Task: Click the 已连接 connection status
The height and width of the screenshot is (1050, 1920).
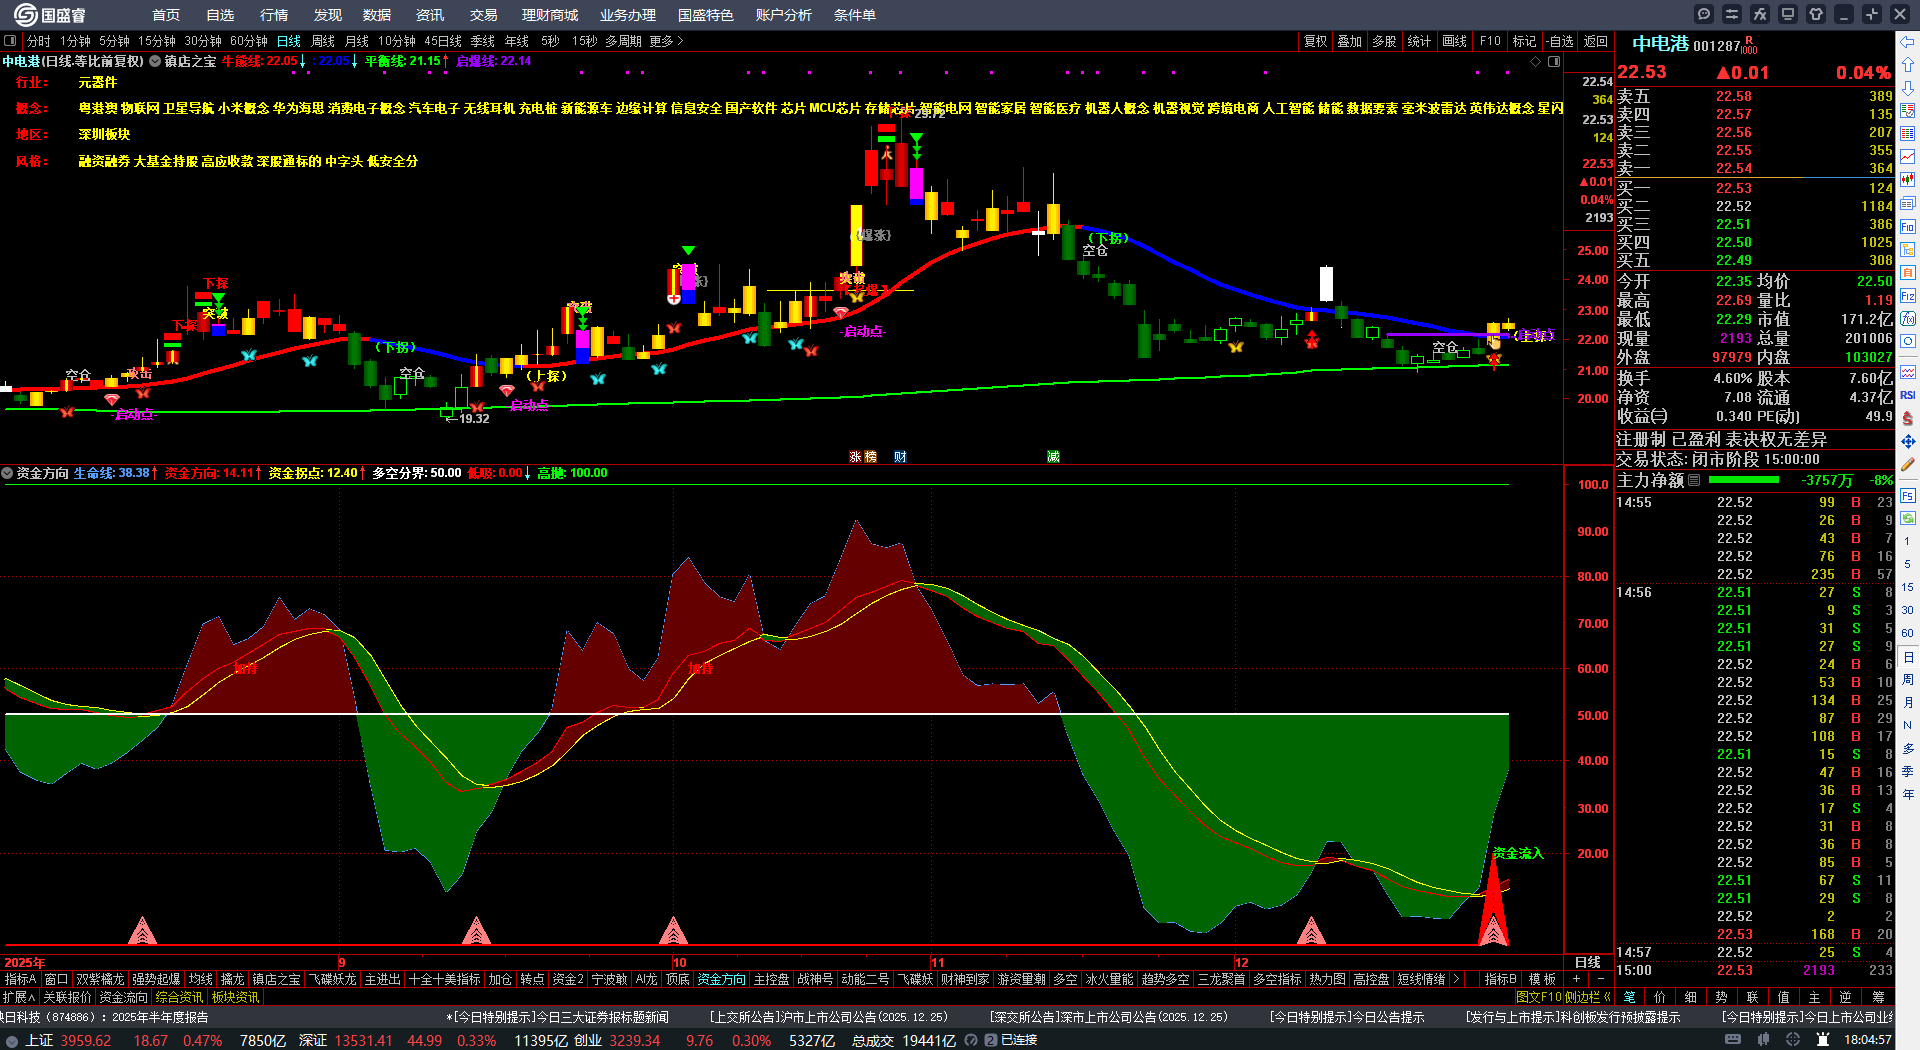Action: [x=1019, y=1040]
